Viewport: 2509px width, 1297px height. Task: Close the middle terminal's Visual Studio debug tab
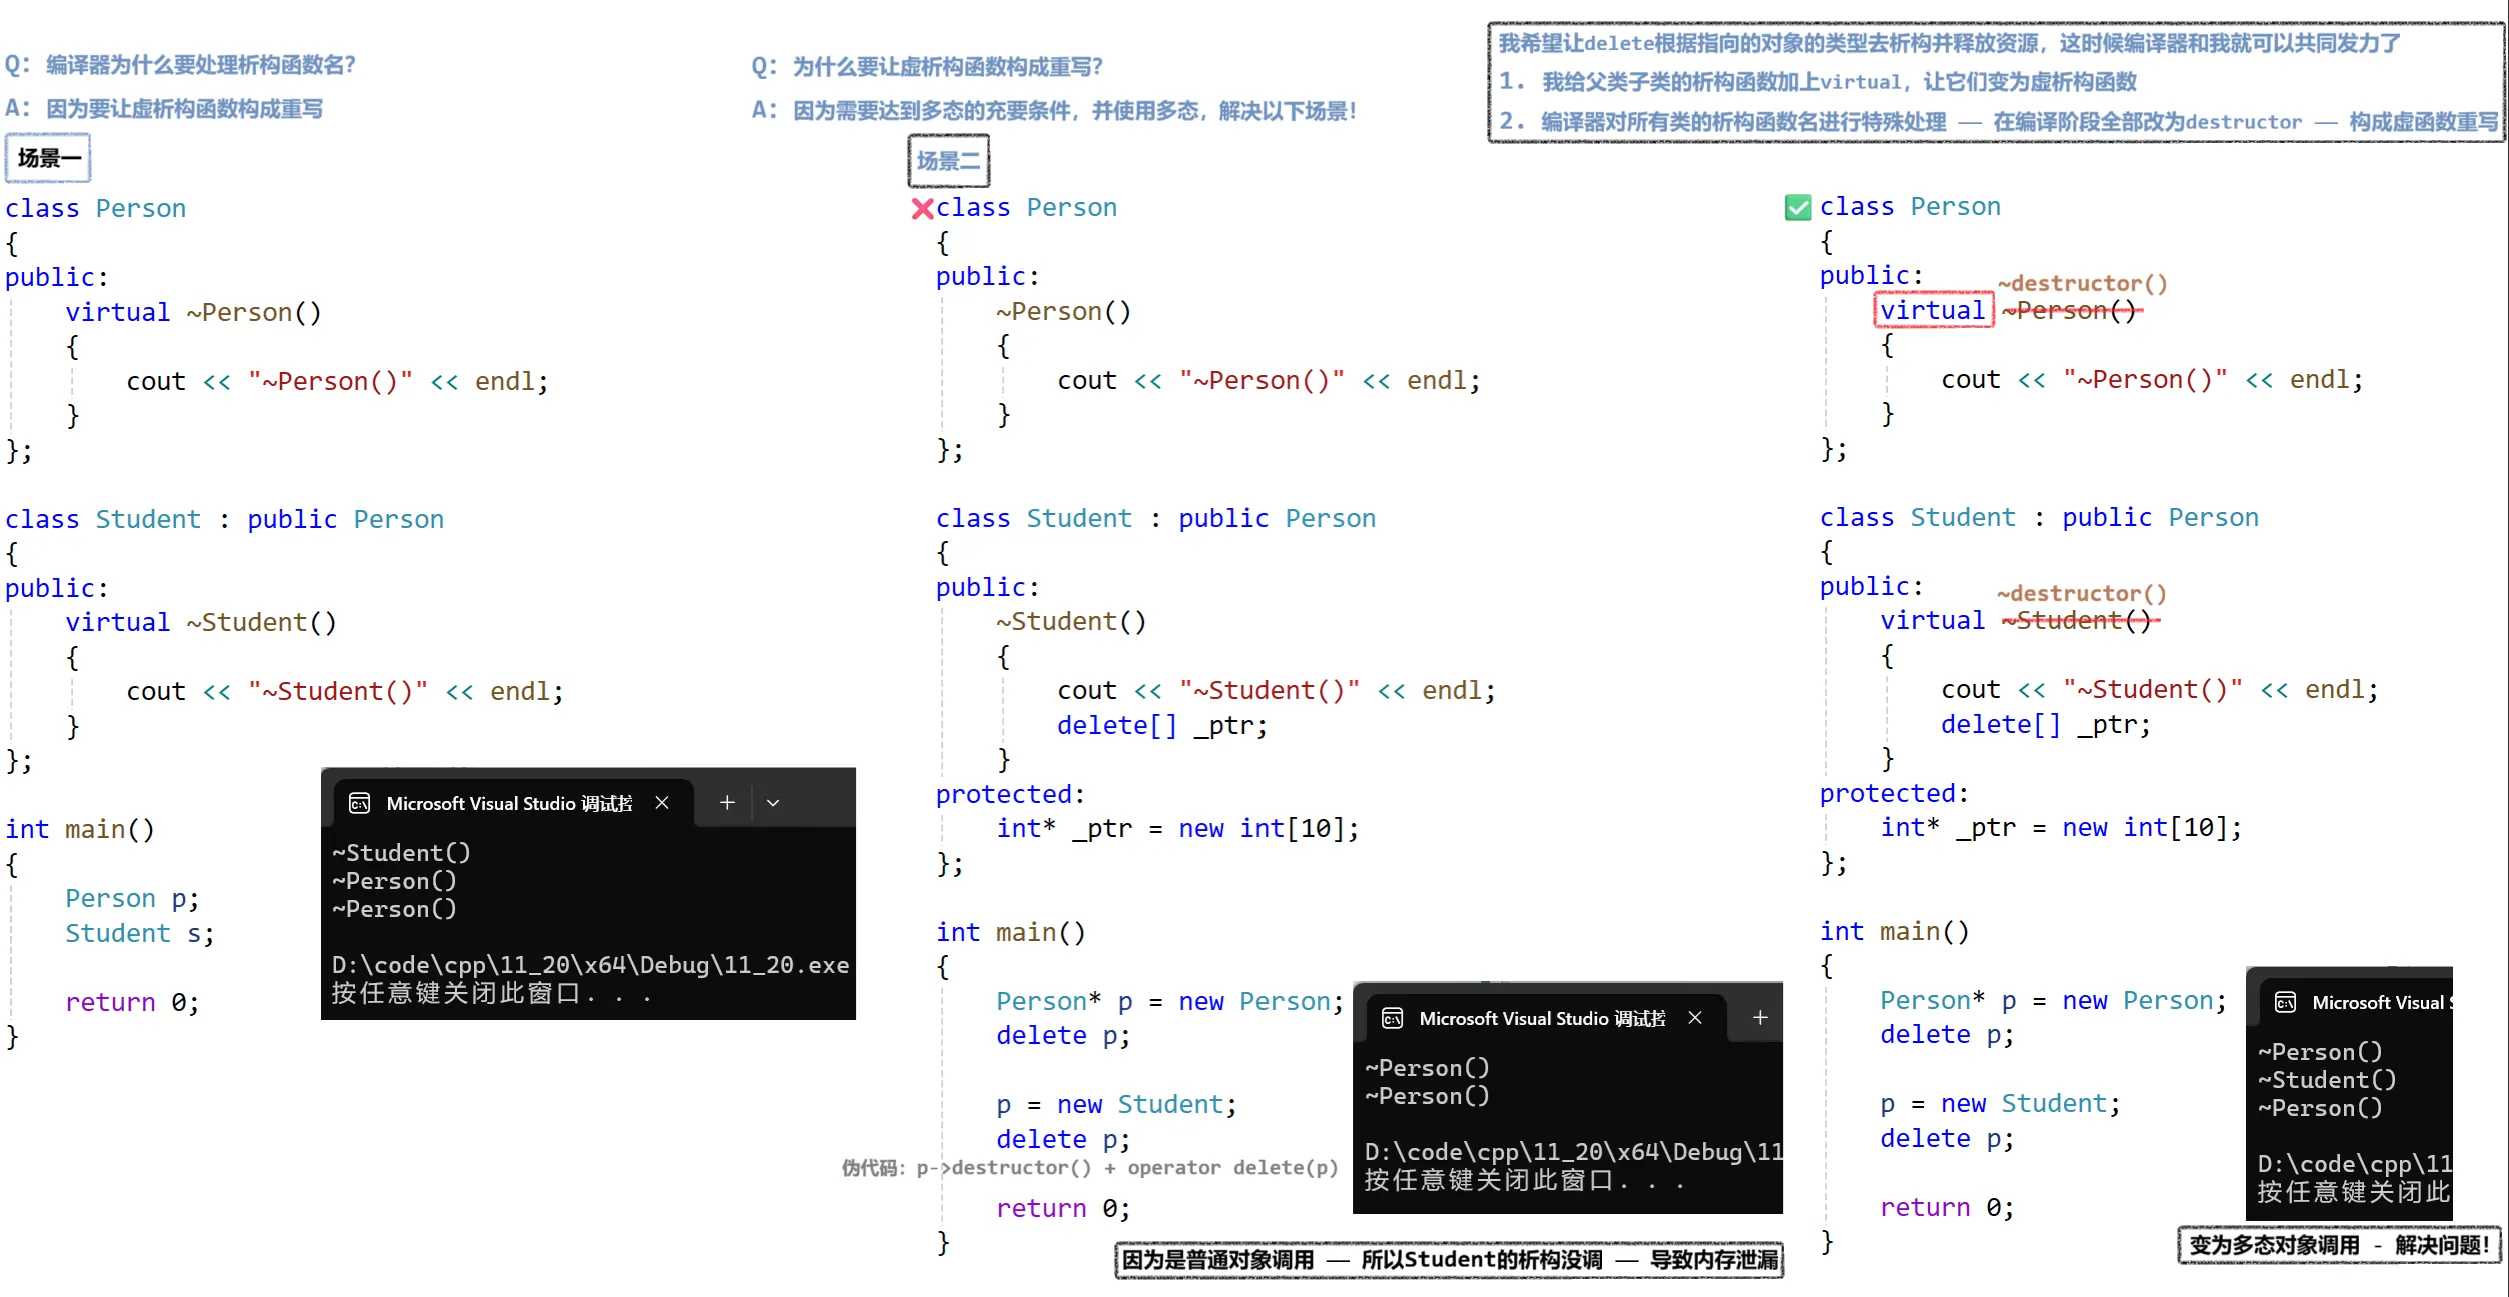click(x=1695, y=1017)
